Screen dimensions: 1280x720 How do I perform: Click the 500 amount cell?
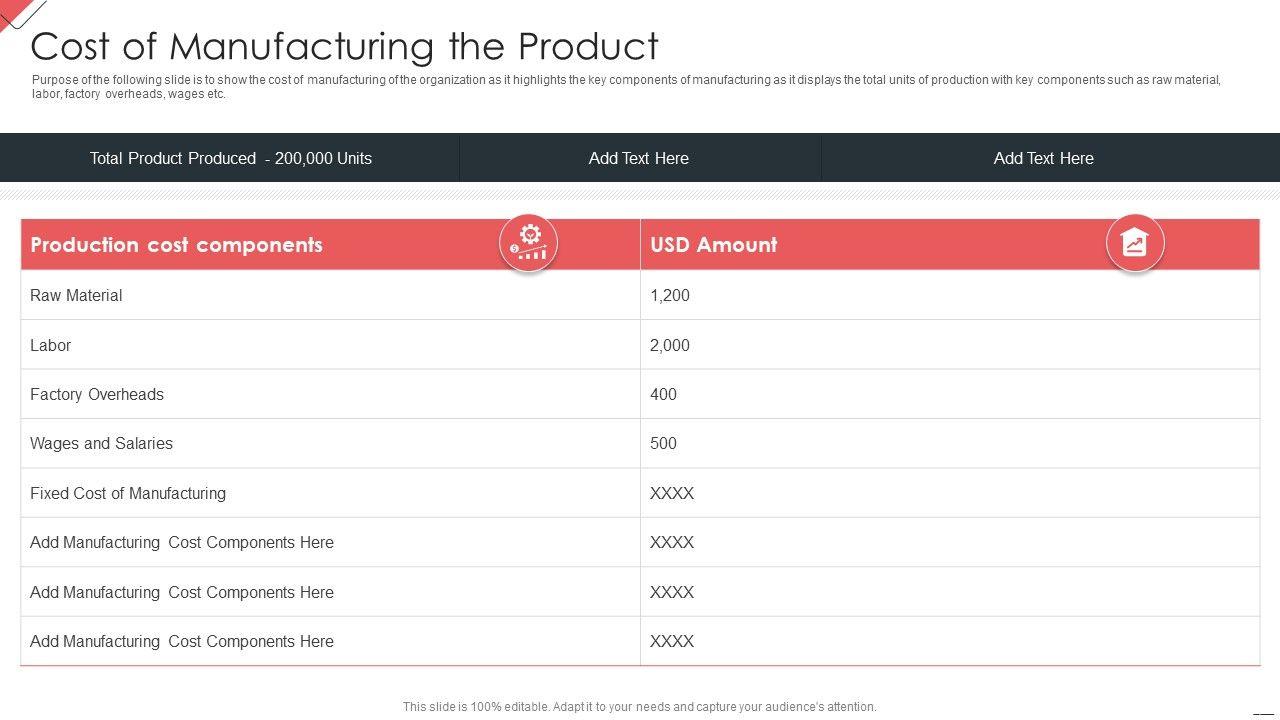point(663,443)
